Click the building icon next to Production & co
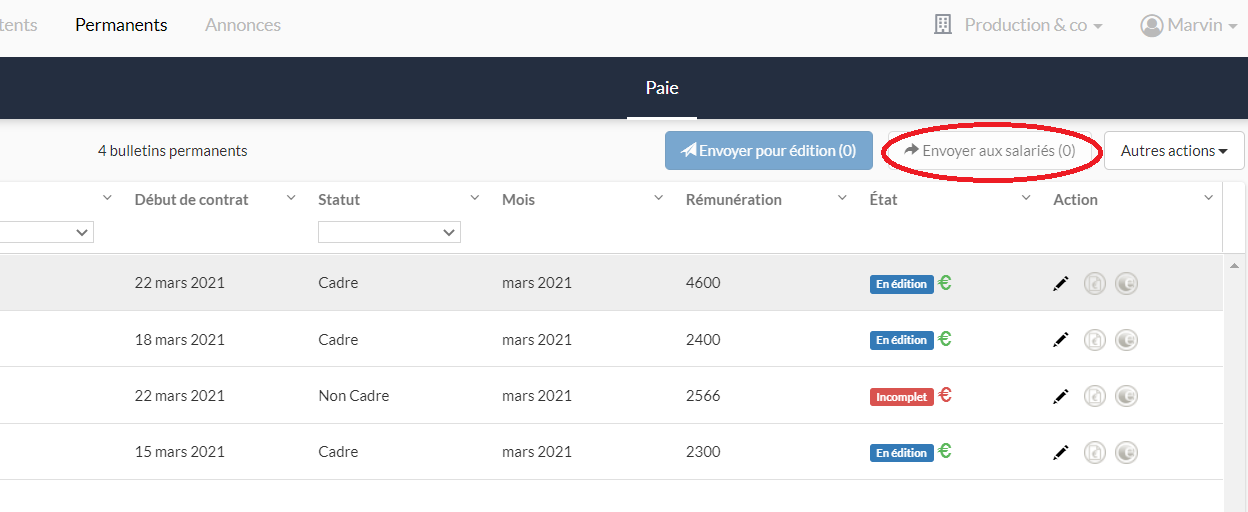The height and width of the screenshot is (512, 1248). [x=942, y=25]
